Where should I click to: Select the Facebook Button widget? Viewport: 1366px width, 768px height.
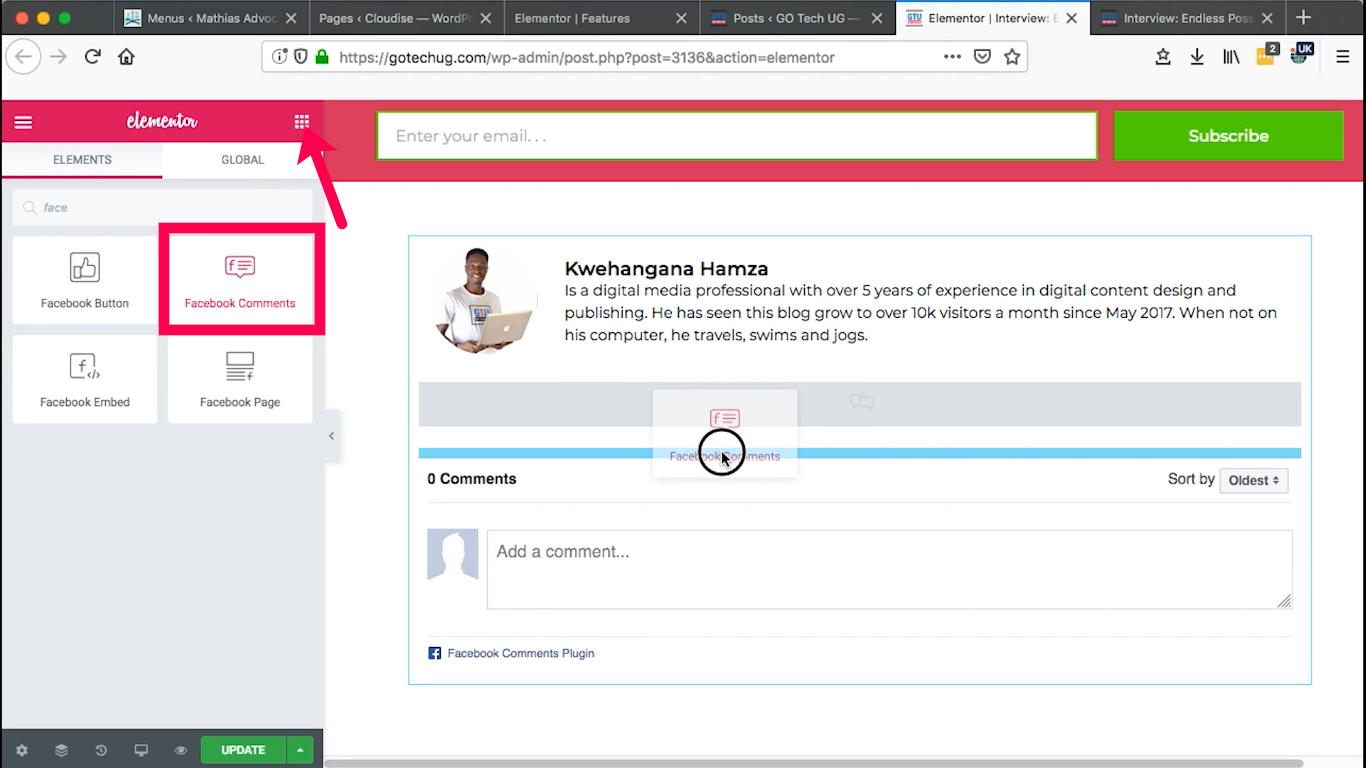coord(85,280)
